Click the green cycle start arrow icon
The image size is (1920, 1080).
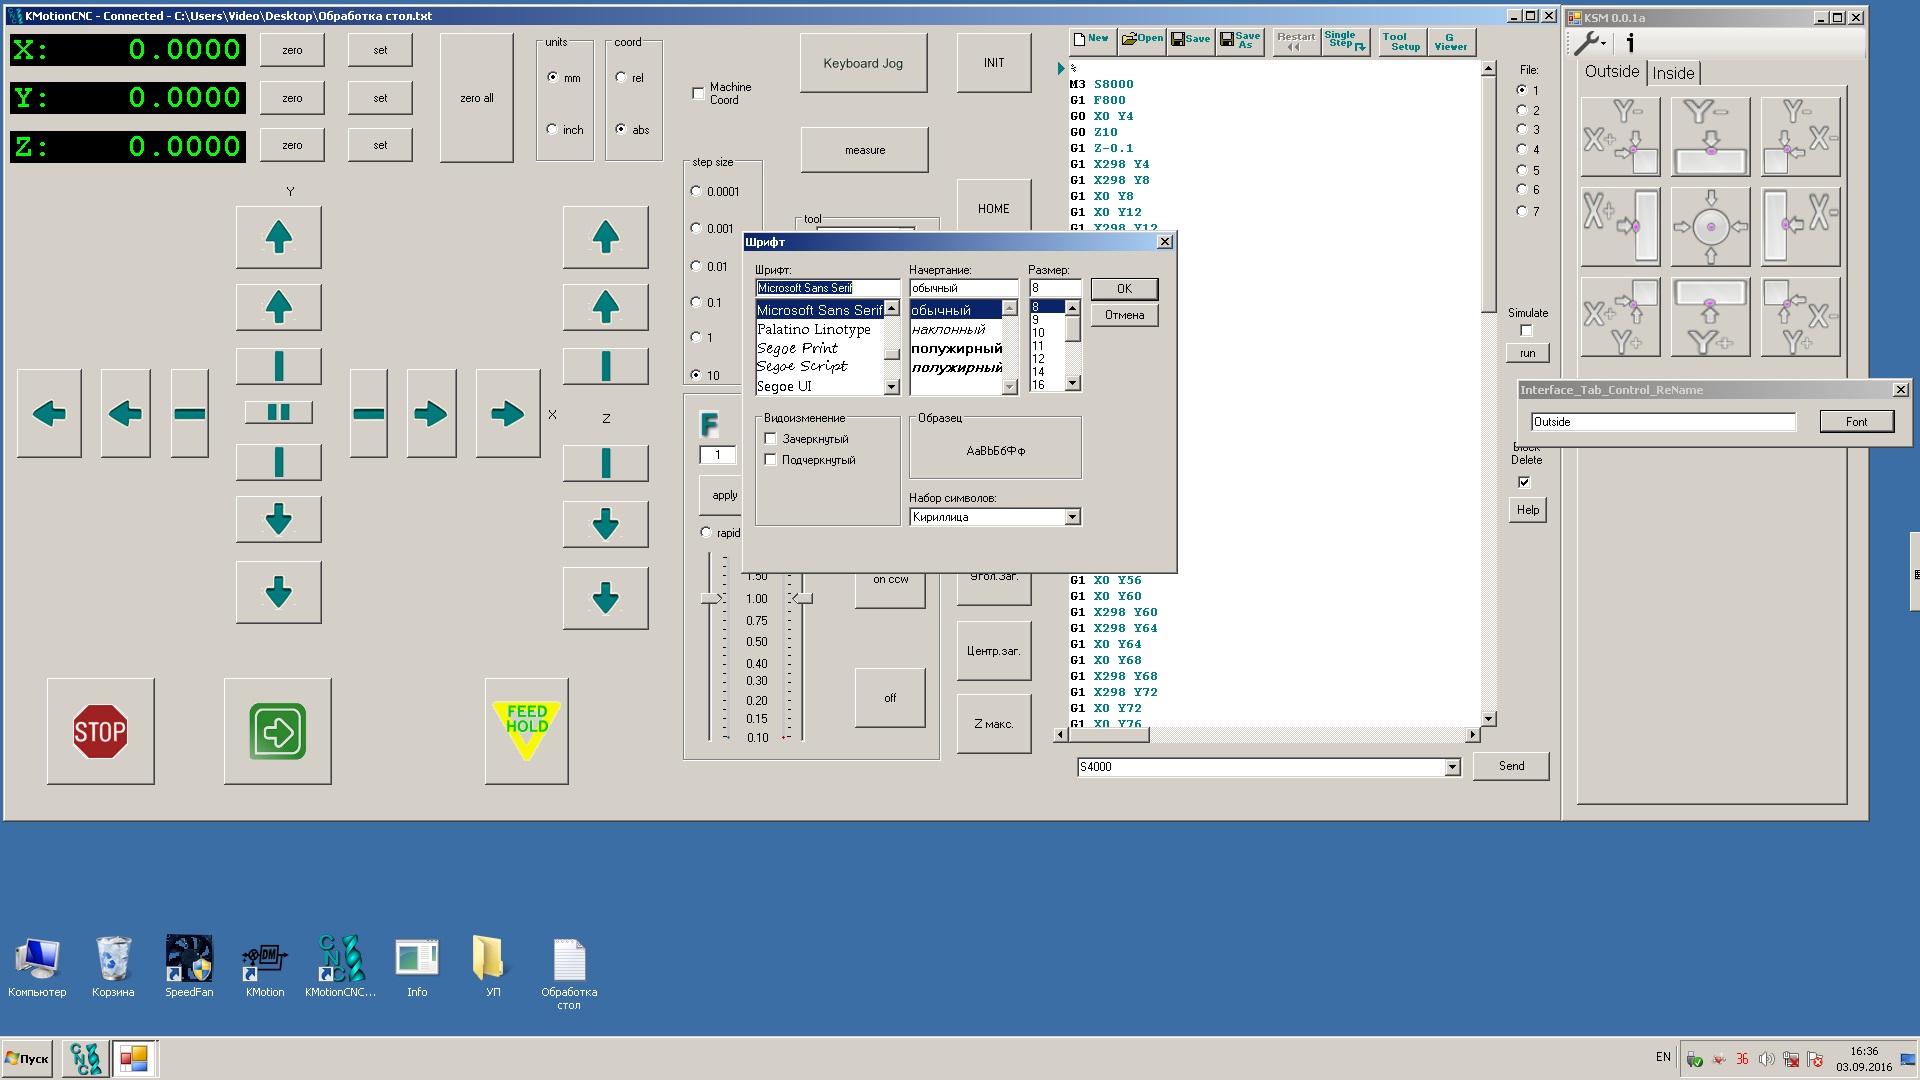(277, 731)
